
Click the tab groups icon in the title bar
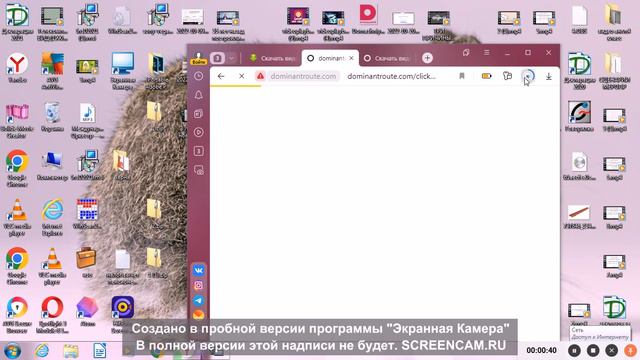(466, 52)
